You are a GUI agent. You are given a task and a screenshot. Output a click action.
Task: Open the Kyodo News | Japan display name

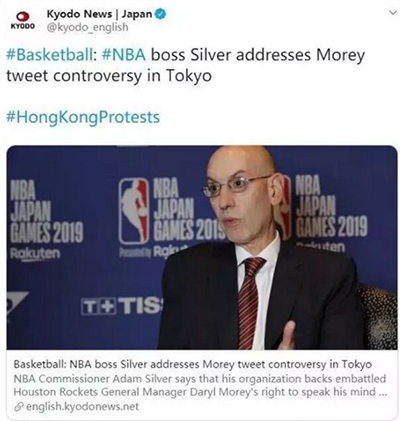(99, 14)
